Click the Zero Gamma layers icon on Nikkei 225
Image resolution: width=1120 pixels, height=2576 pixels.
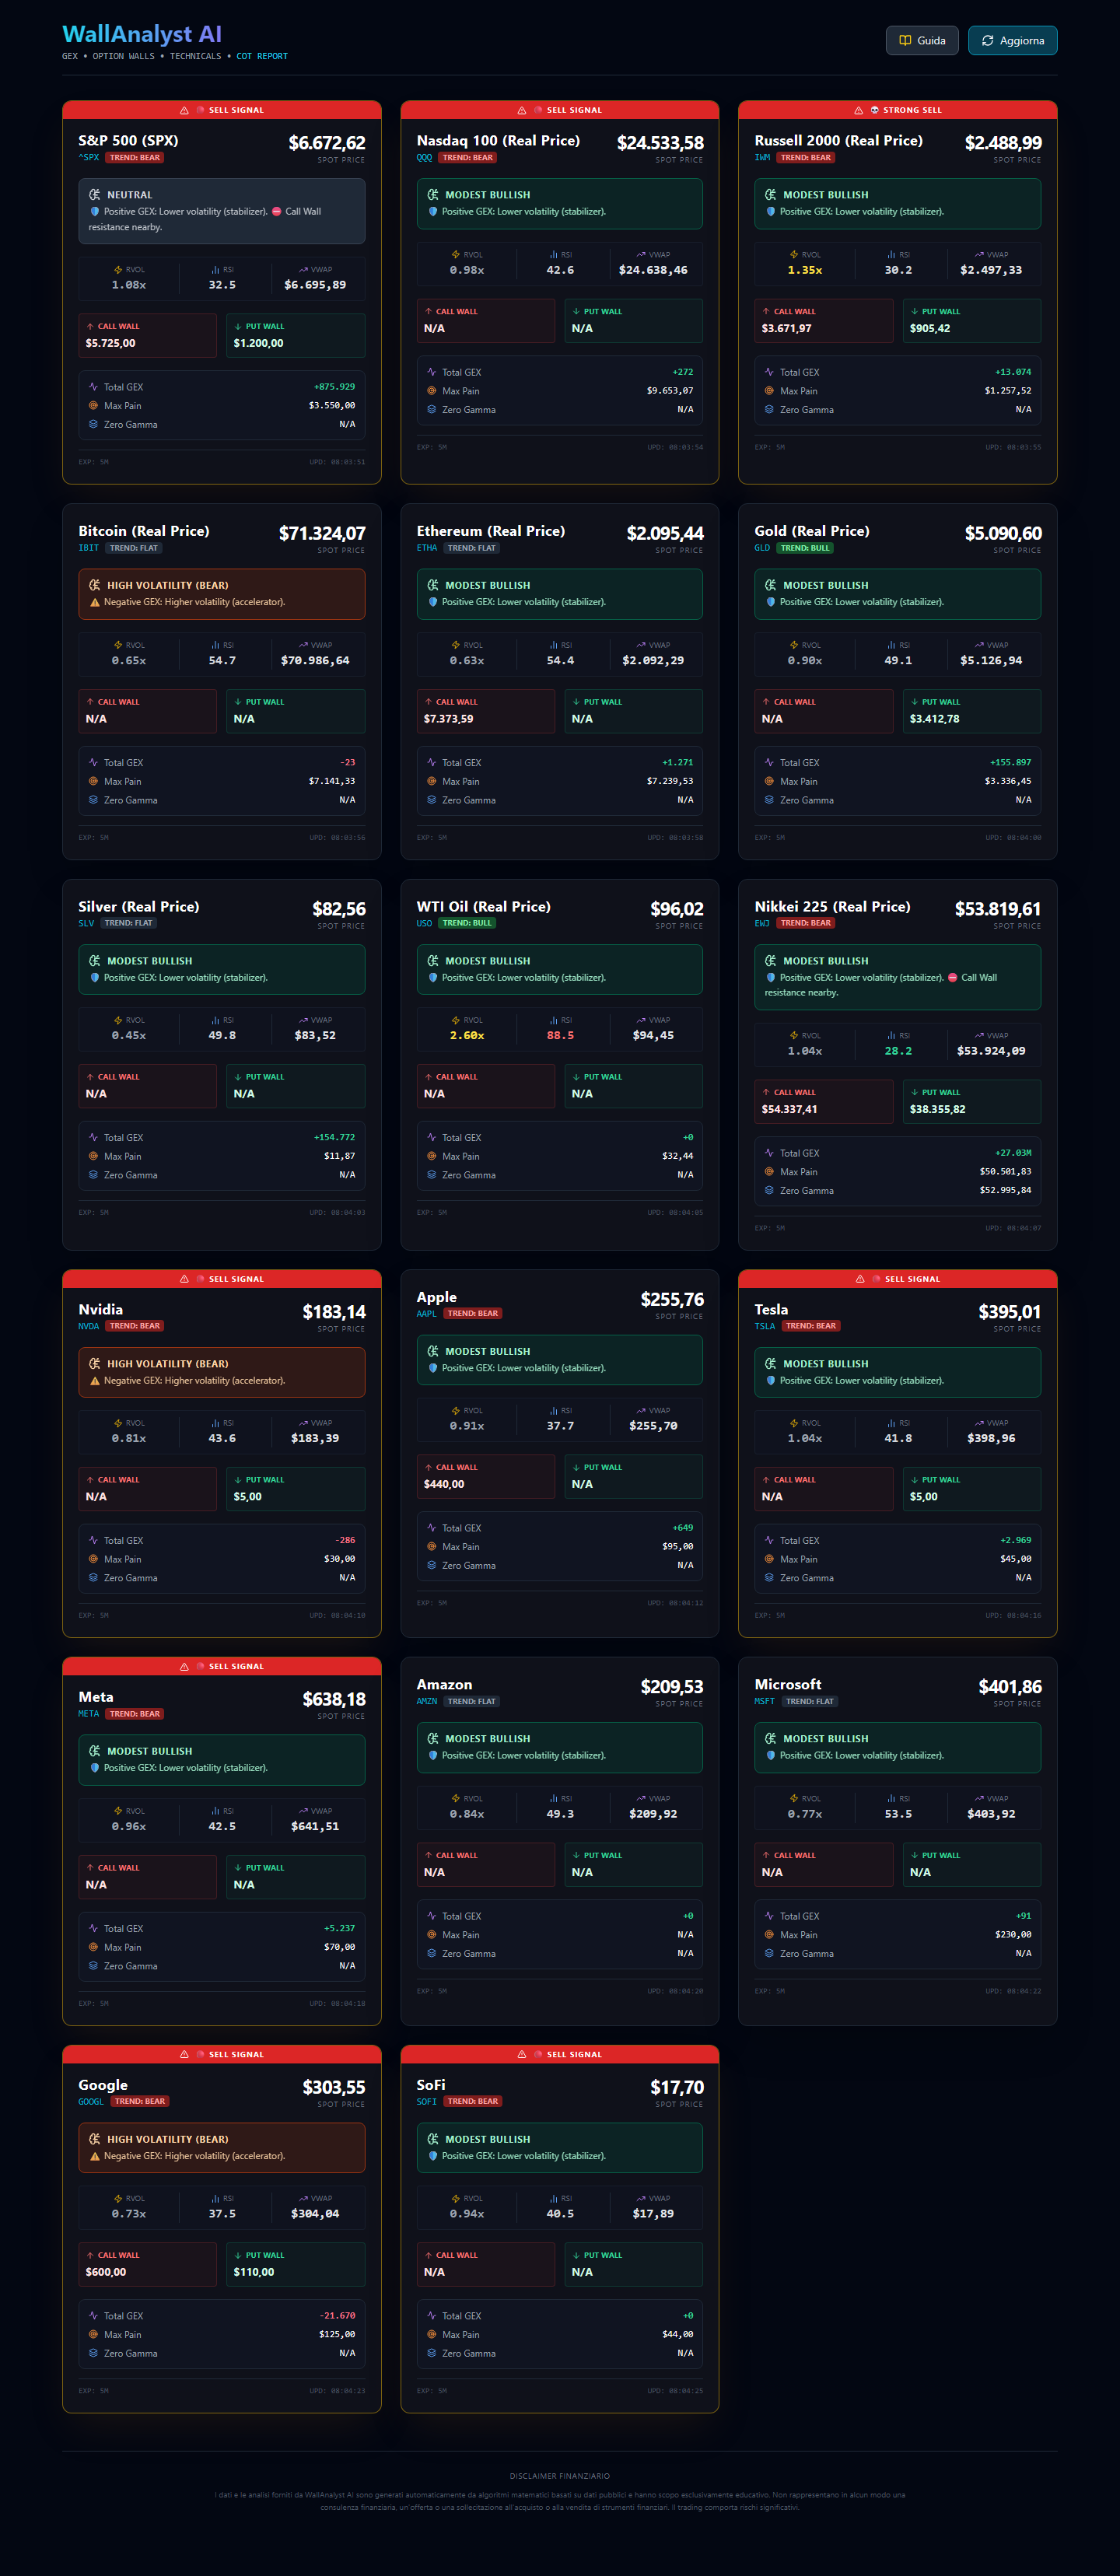tap(769, 1190)
